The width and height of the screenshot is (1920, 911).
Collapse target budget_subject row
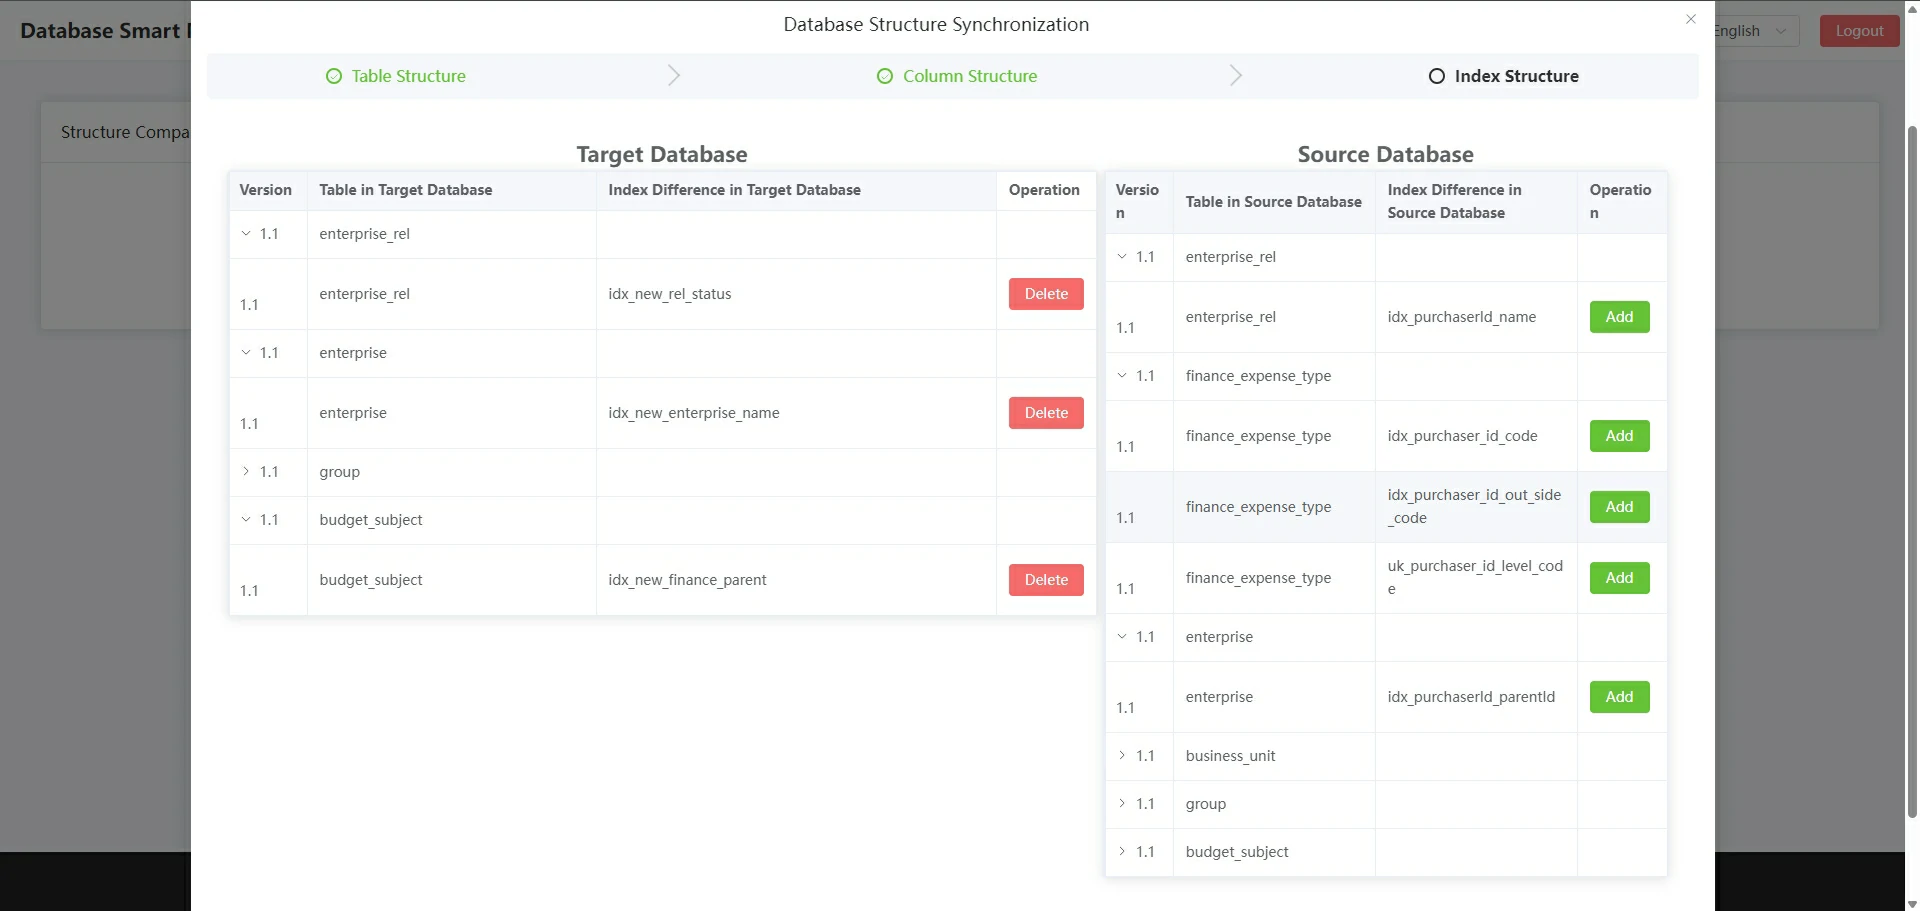246,520
